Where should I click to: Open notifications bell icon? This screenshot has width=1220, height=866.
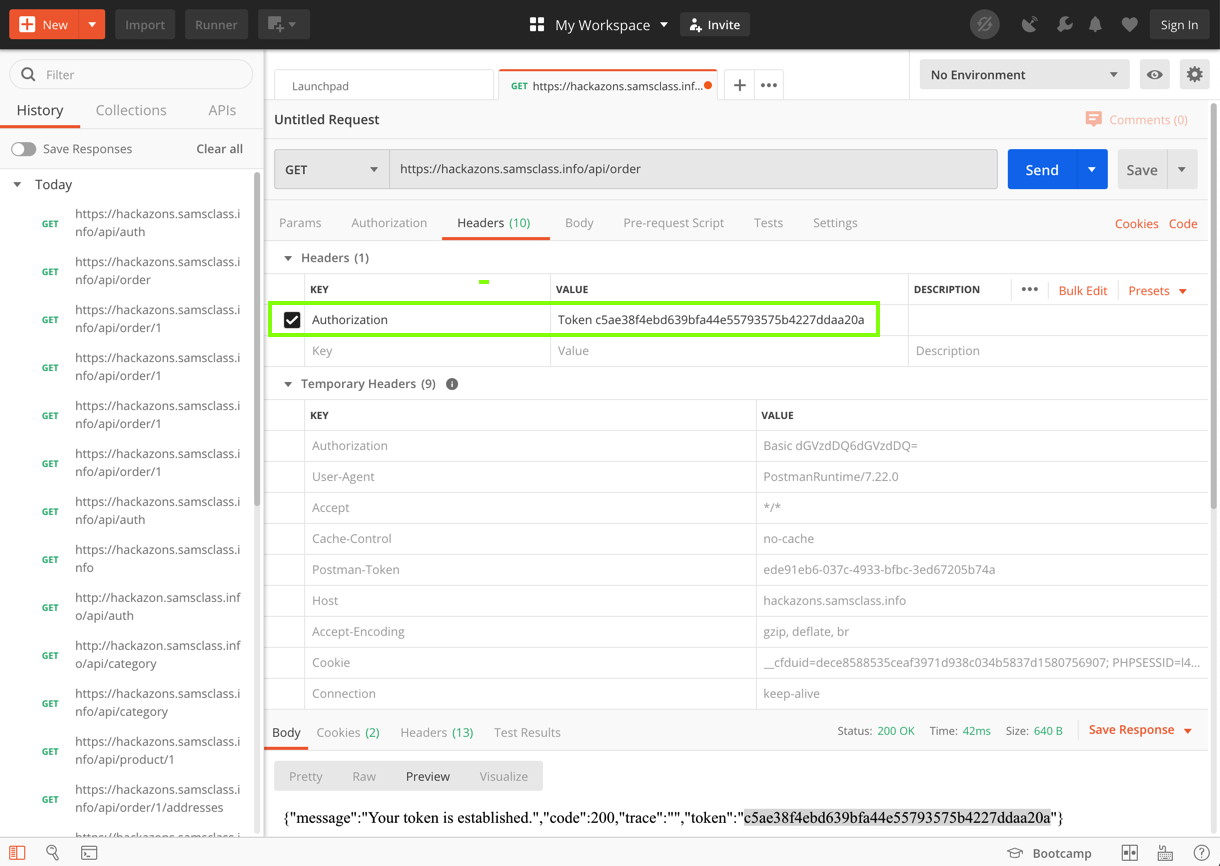pos(1095,25)
